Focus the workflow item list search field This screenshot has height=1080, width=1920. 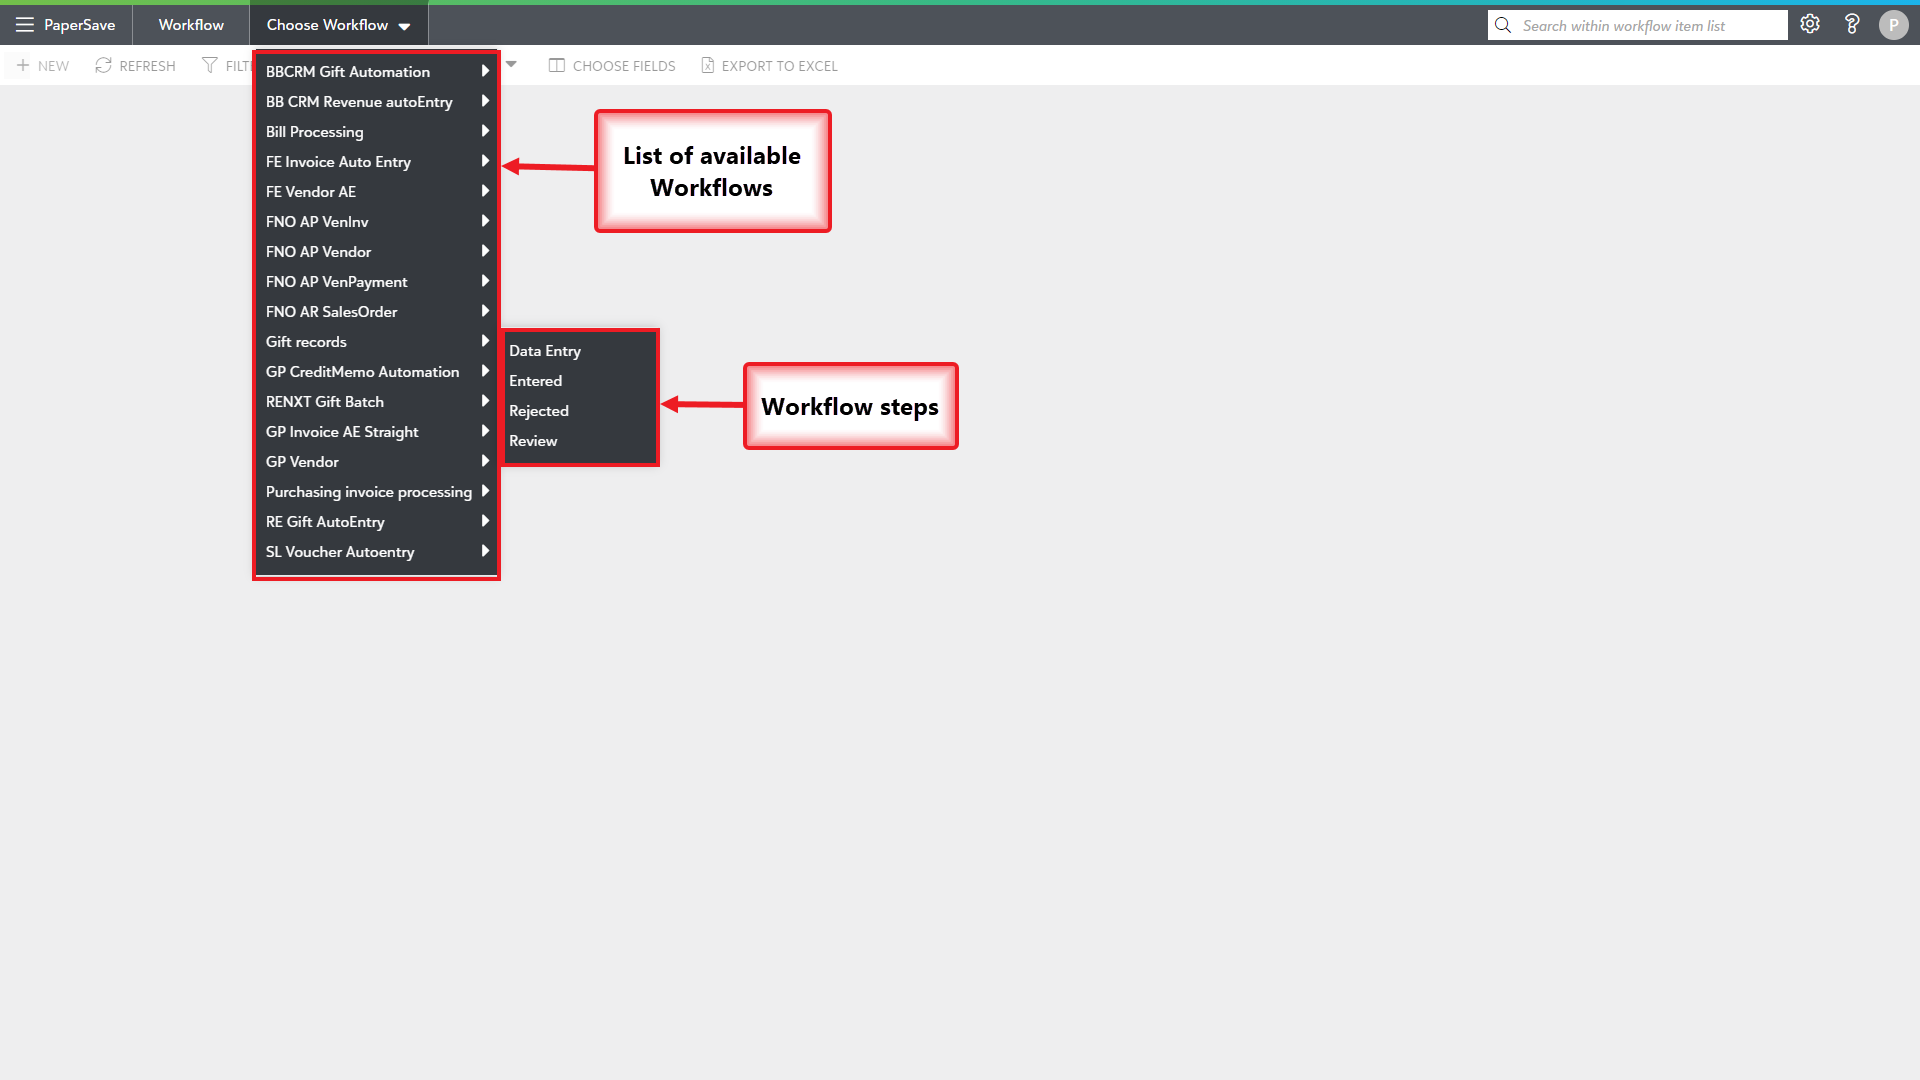(1648, 26)
